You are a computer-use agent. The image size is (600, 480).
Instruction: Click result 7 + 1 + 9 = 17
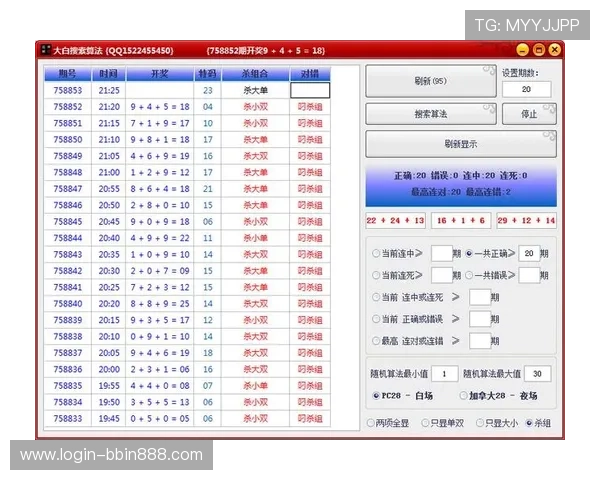pos(160,123)
